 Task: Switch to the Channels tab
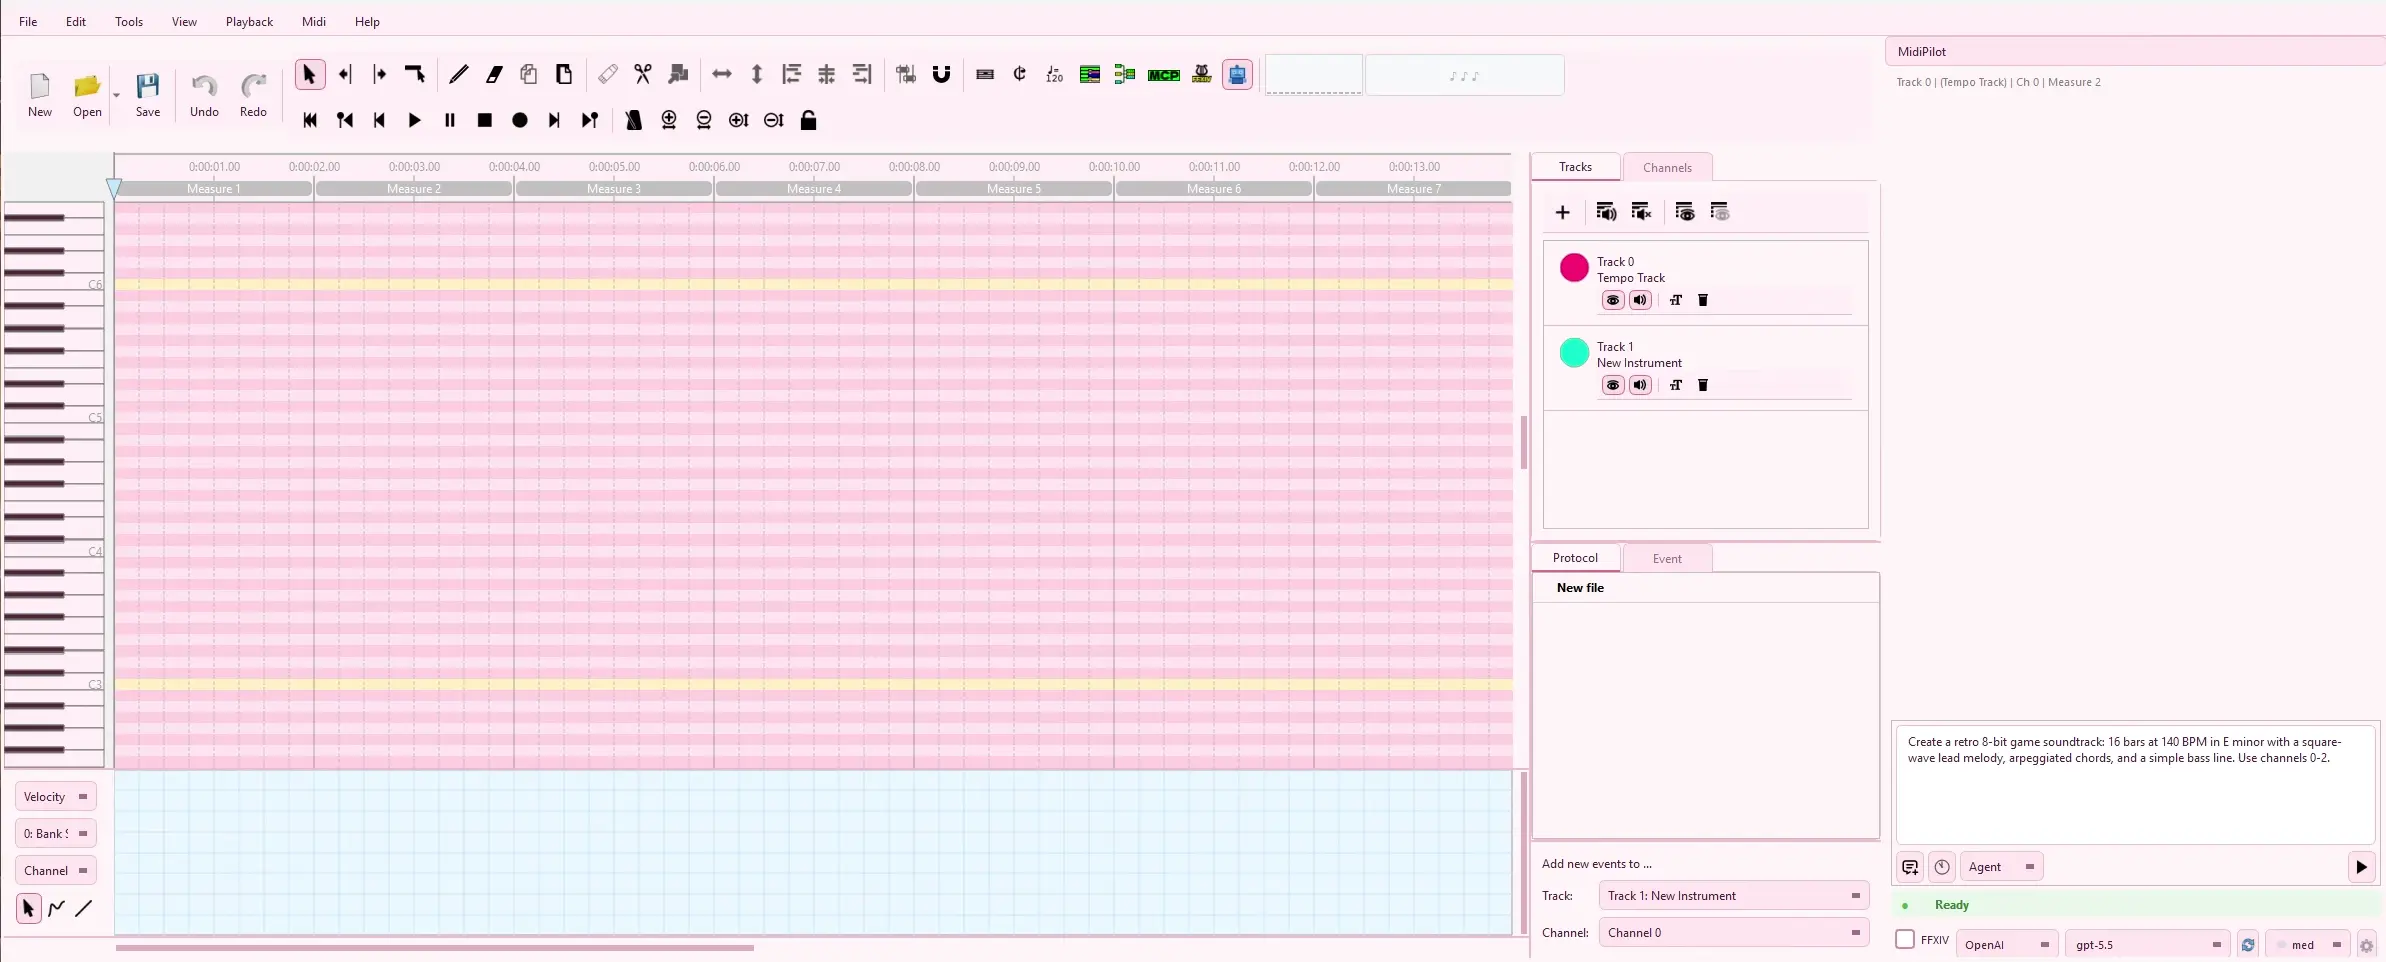tap(1667, 167)
